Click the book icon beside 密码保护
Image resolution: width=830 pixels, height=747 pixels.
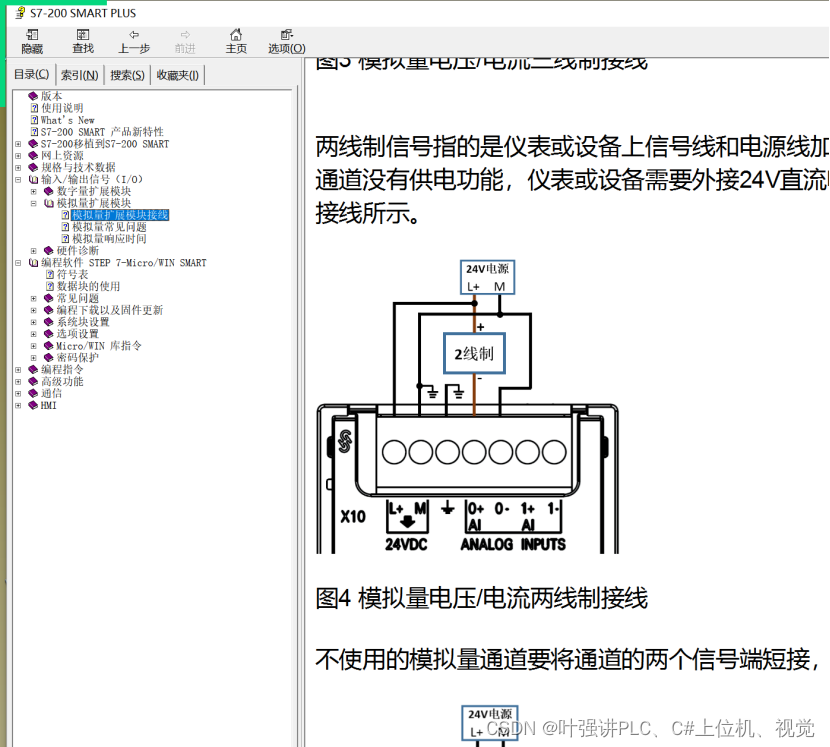point(49,357)
